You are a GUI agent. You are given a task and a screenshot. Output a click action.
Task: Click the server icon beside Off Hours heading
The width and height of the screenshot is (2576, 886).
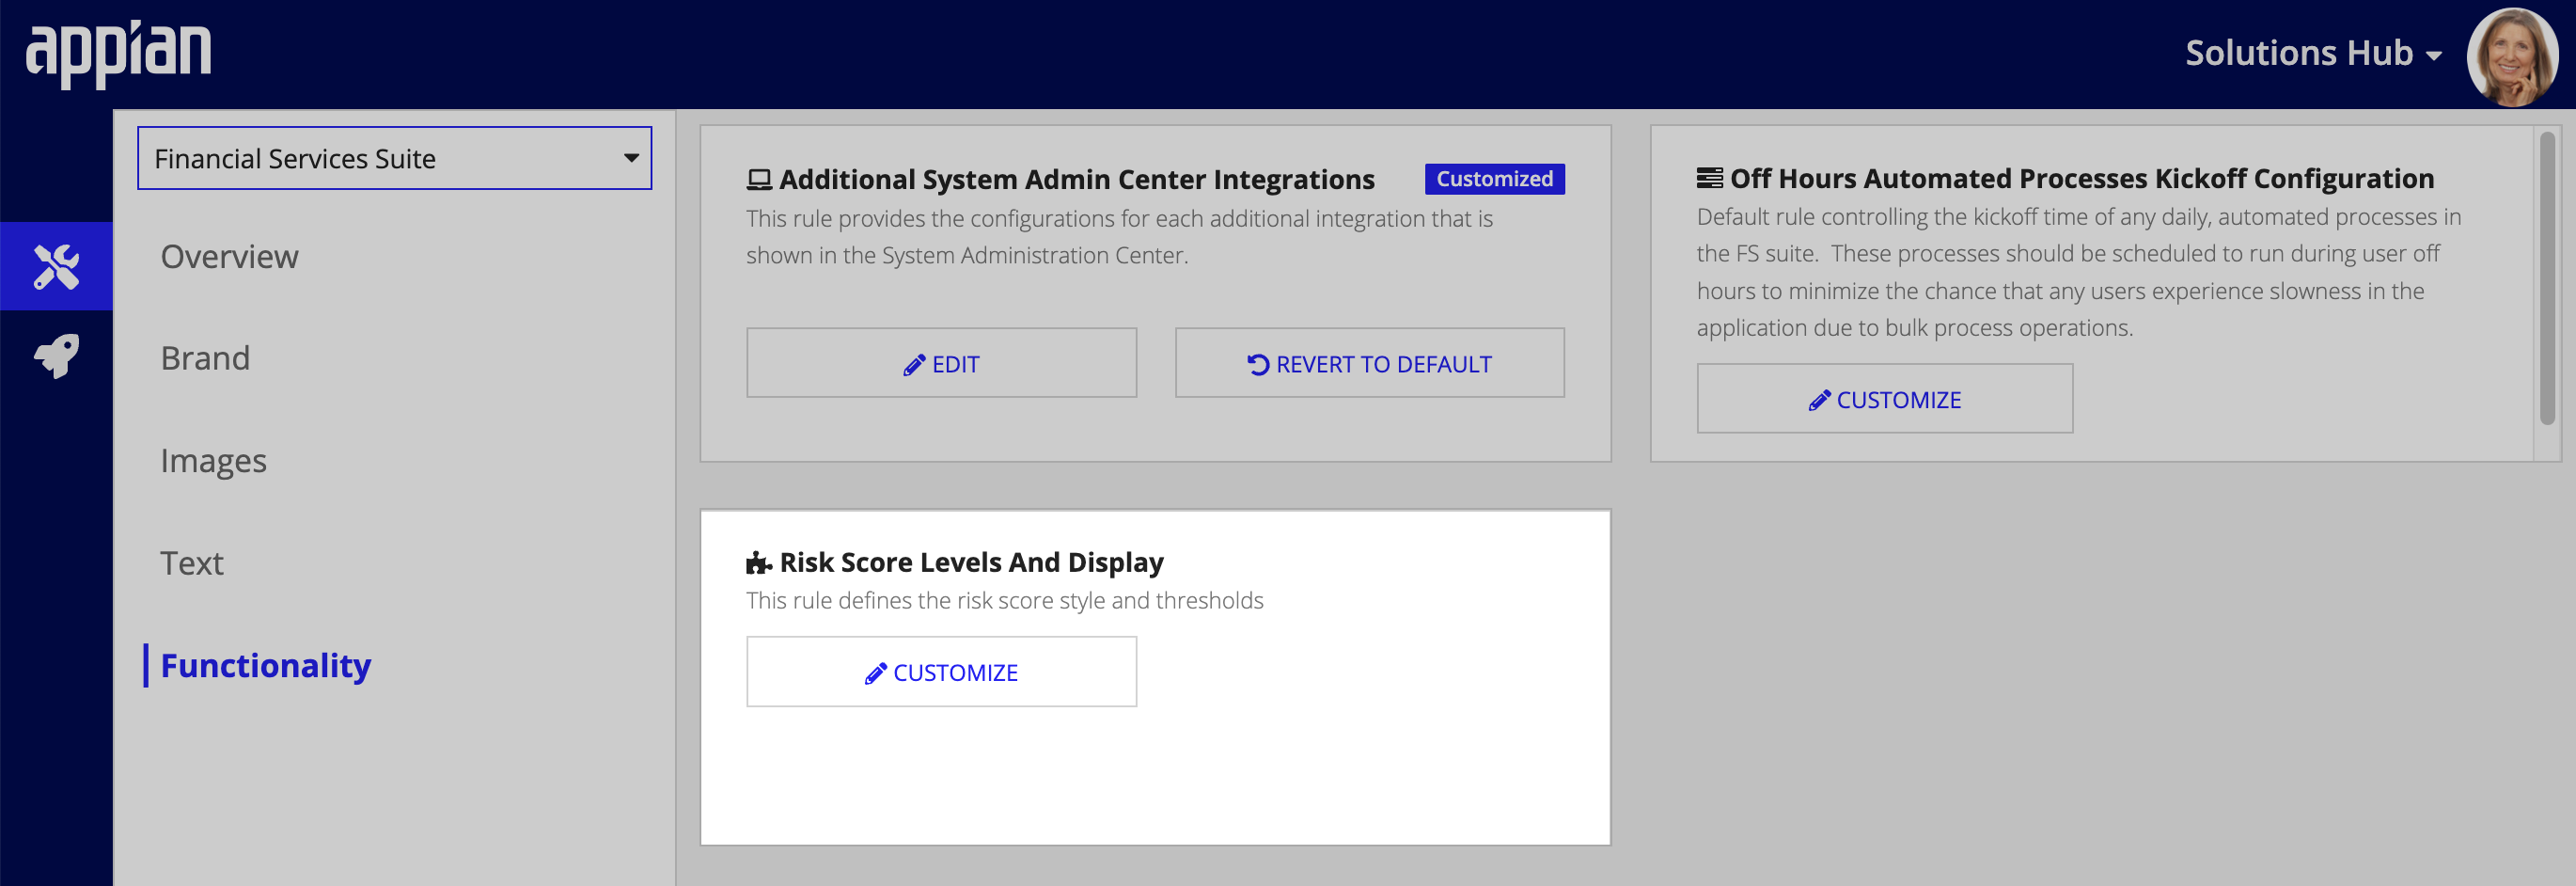click(1709, 178)
